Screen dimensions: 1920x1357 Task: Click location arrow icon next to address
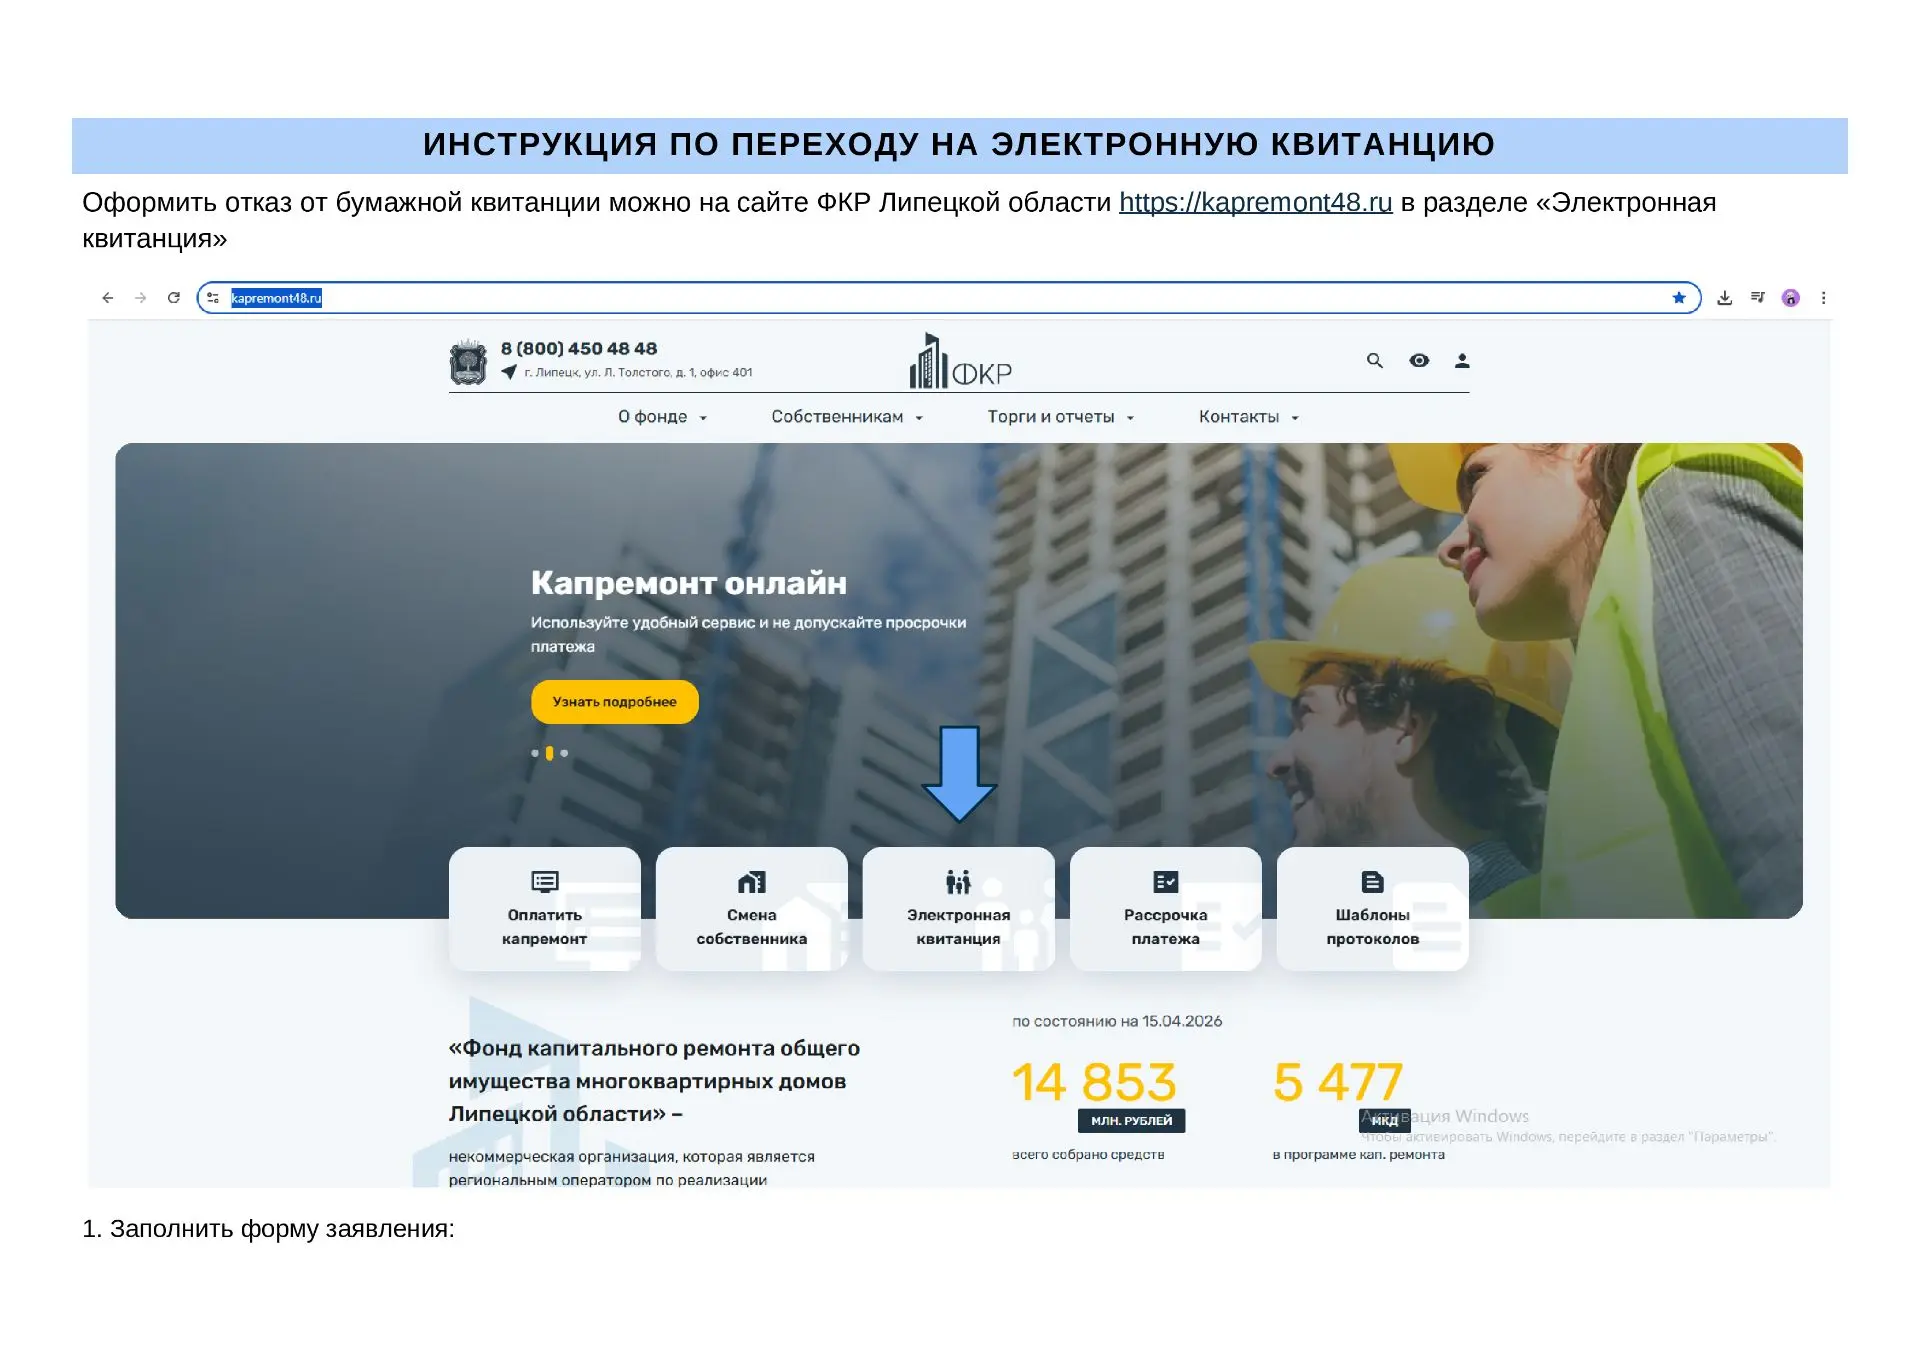coord(509,373)
